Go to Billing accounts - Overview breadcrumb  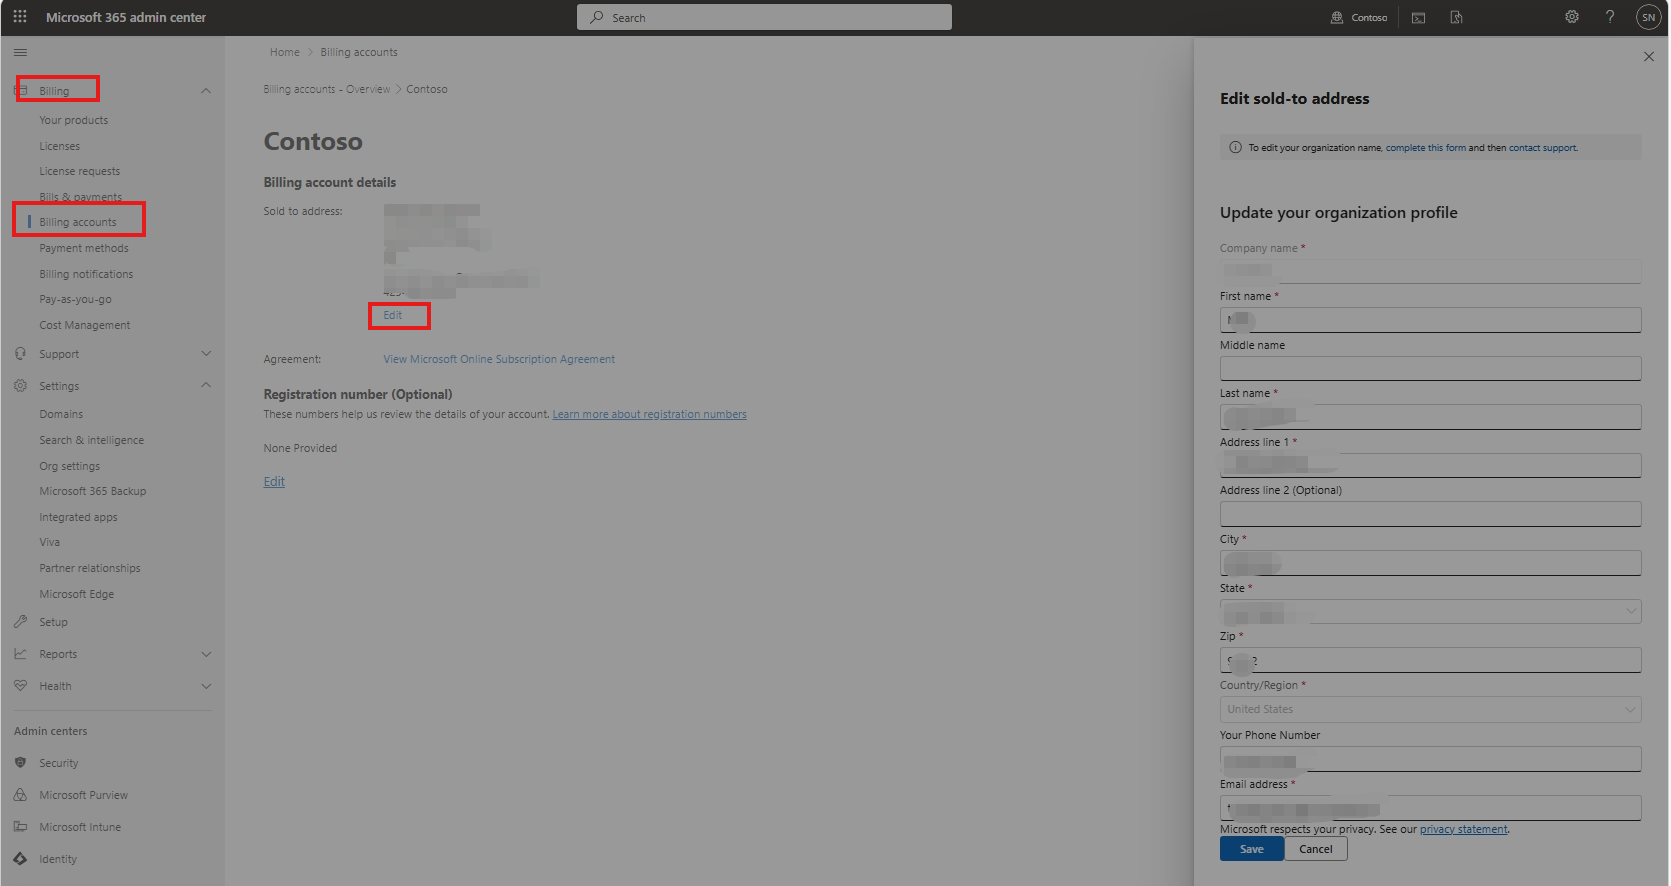(327, 89)
